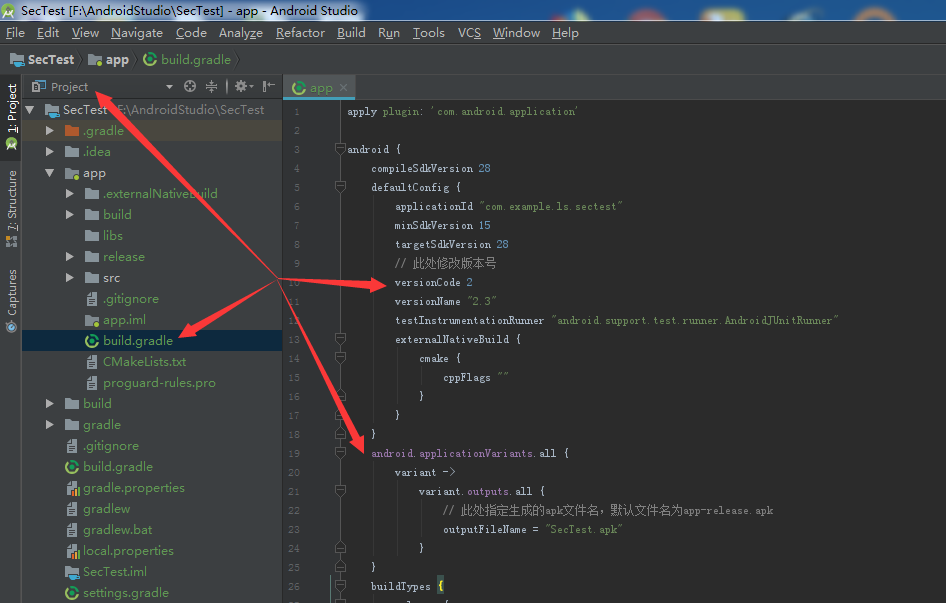Image resolution: width=946 pixels, height=603 pixels.
Task: Hide the Project tool window panel
Action: coord(266,87)
